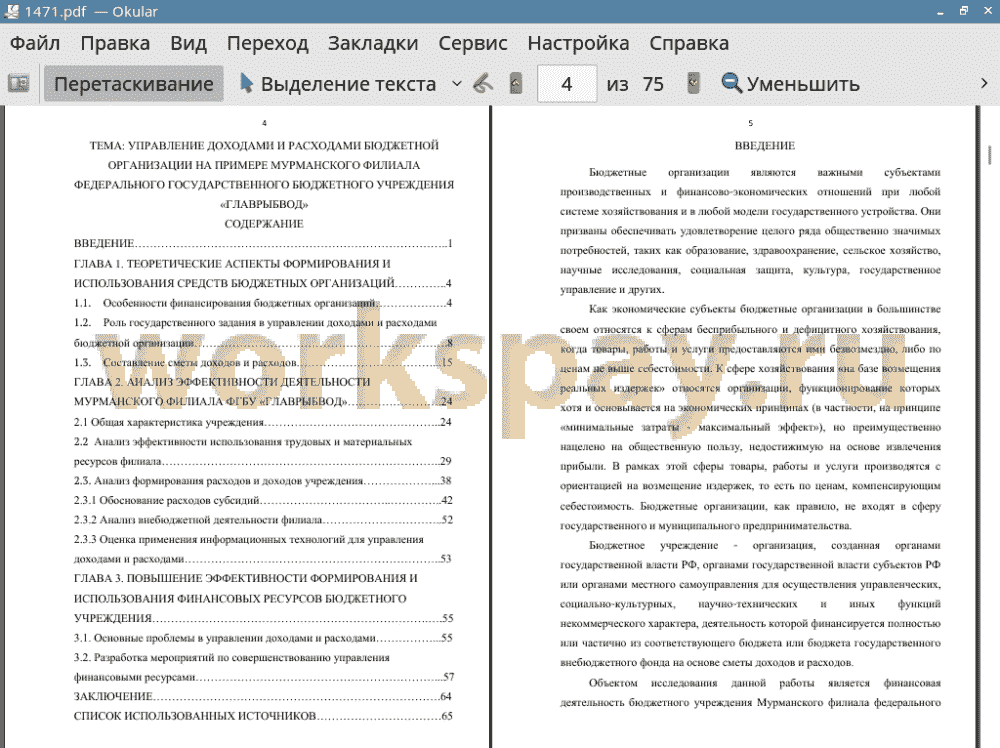Go to the next page arrow icon
Screen dimensions: 1000x748
tap(693, 84)
